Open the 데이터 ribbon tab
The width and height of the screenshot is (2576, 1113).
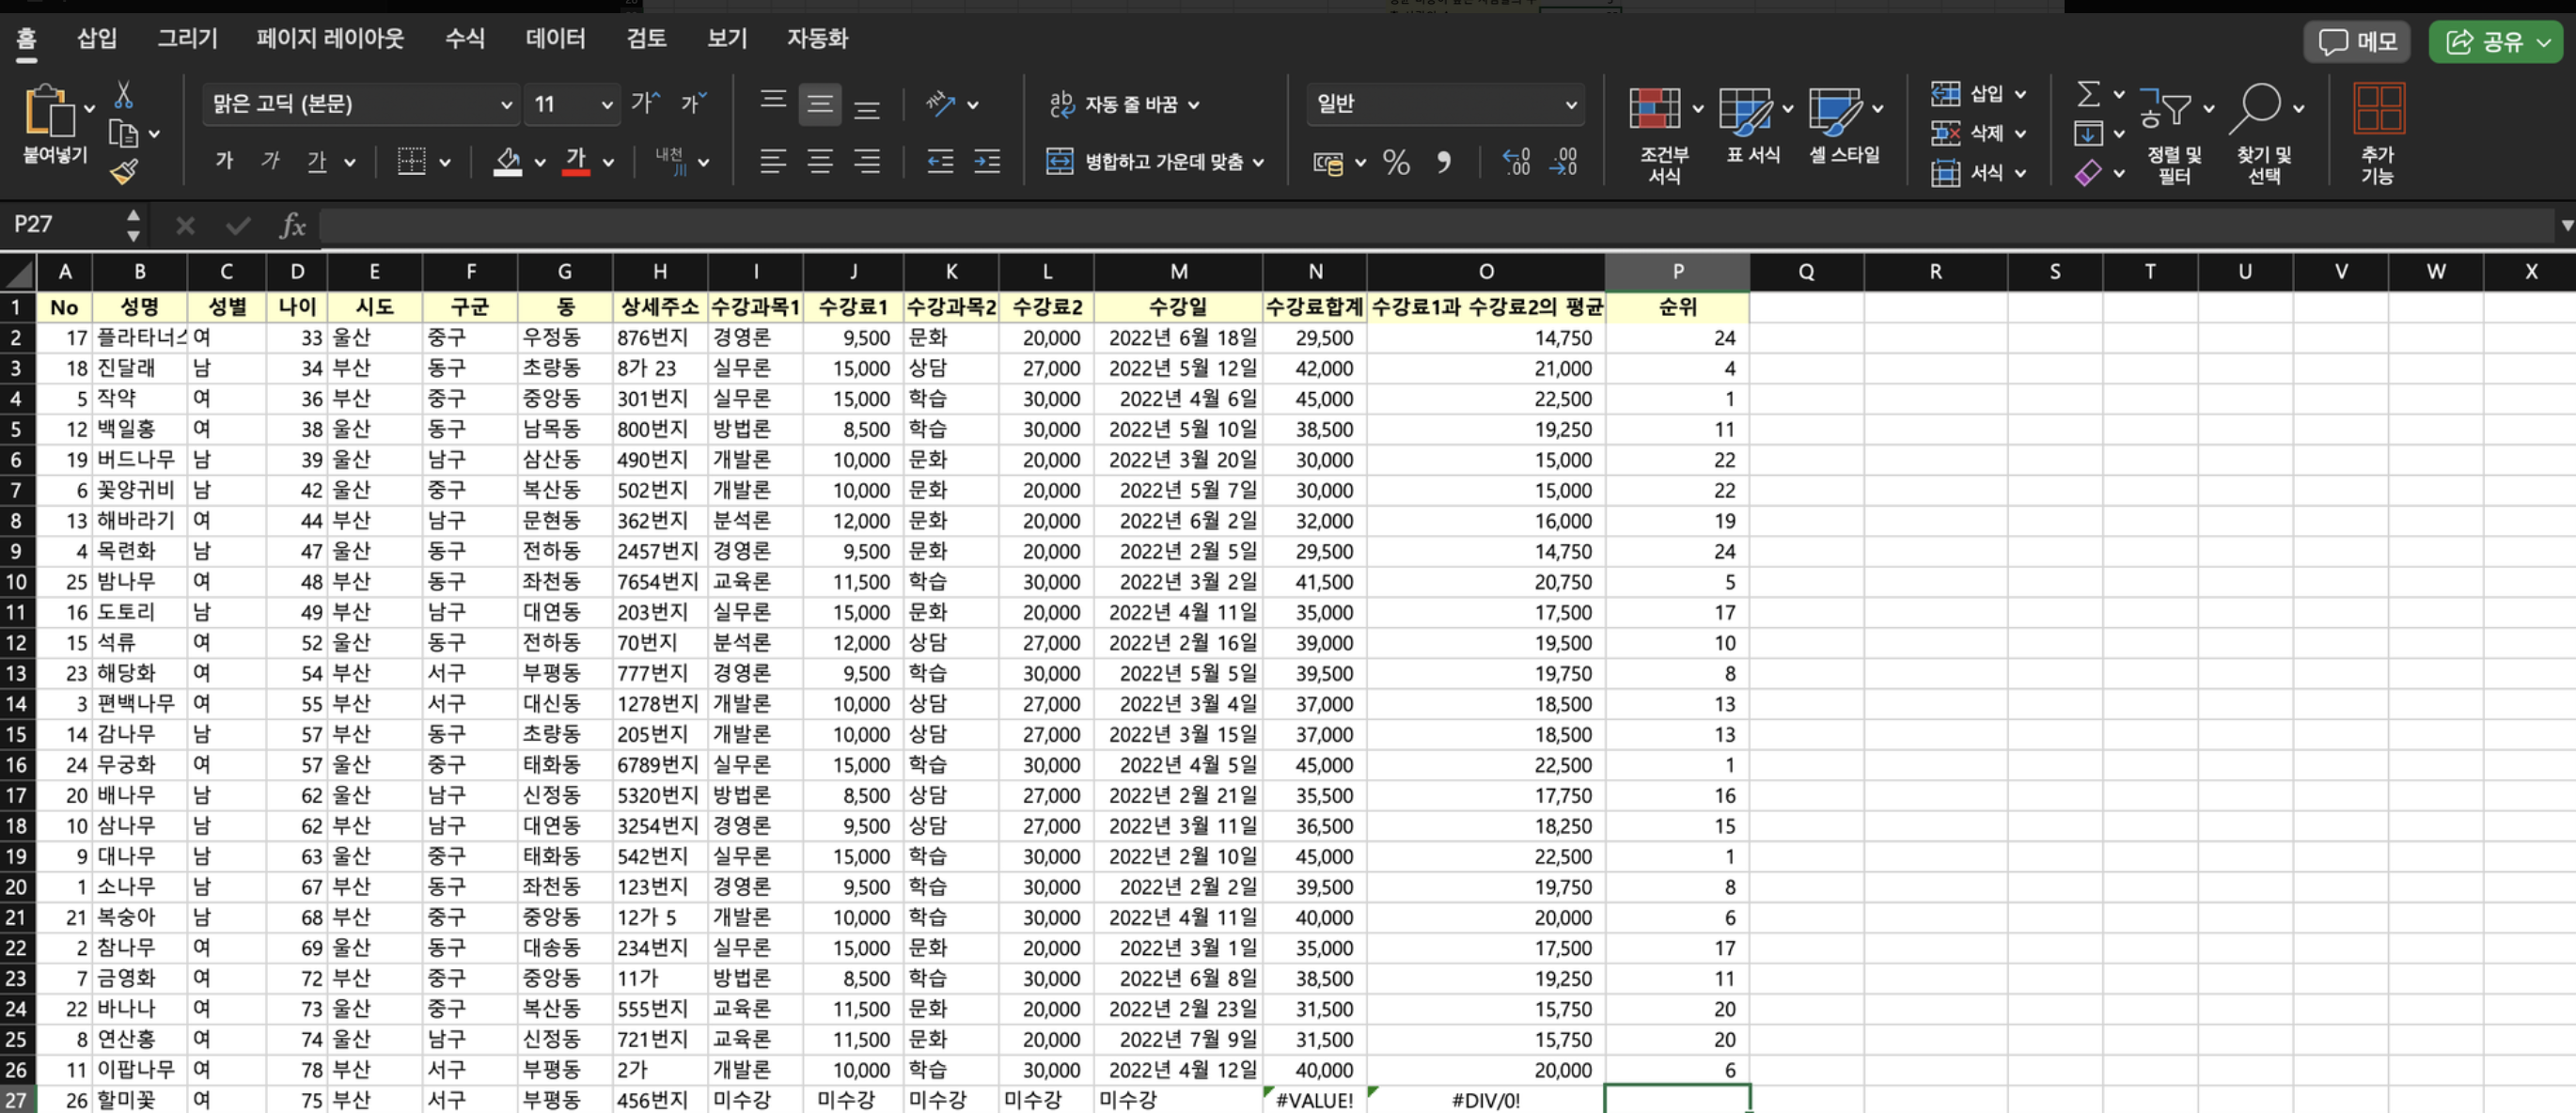tap(555, 39)
